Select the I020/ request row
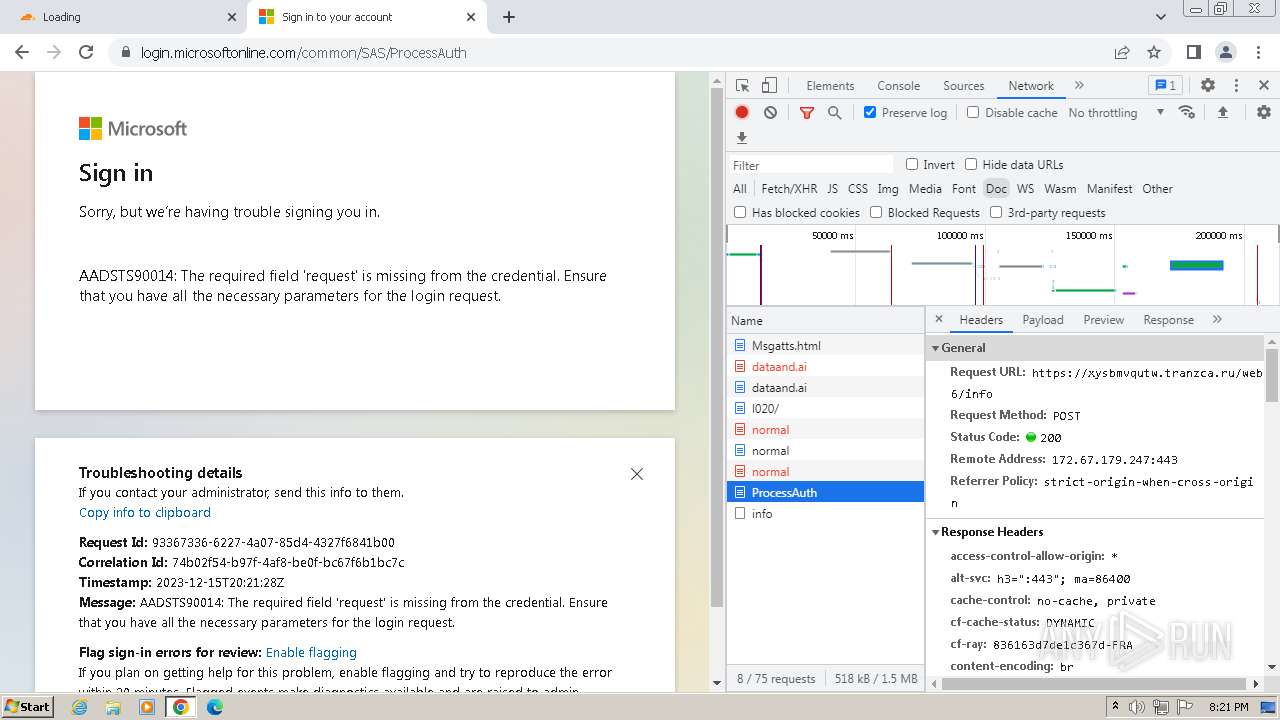Viewport: 1280px width, 720px height. pos(825,409)
